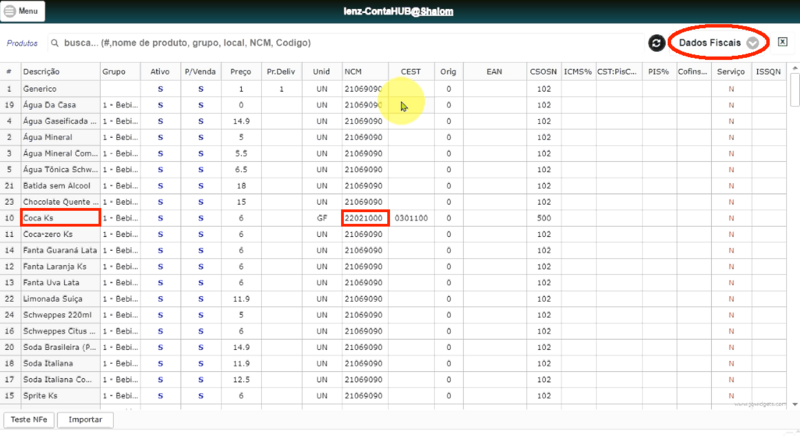Toggle Serviço N for Água Mineral
This screenshot has height=436, width=800.
[x=731, y=137]
